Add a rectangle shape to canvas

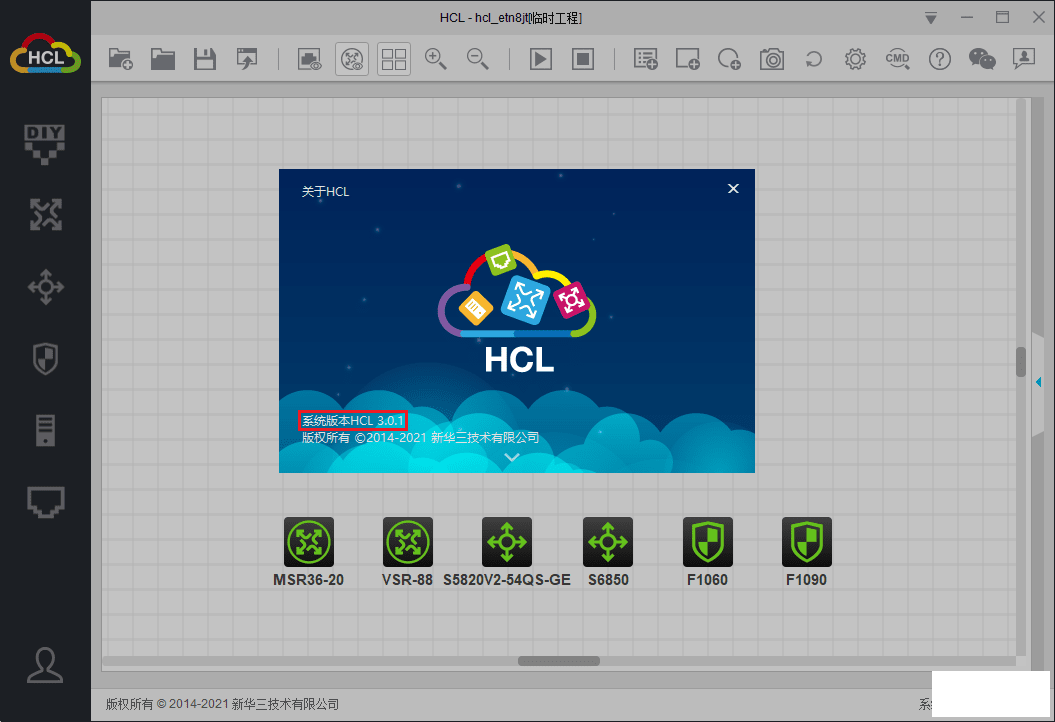[x=688, y=59]
